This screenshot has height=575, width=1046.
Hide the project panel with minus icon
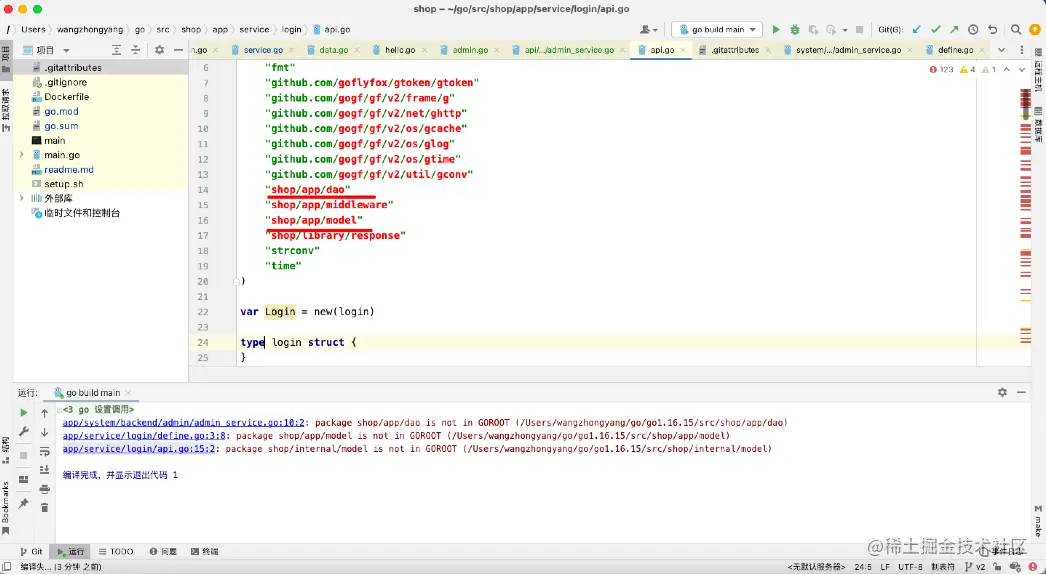pyautogui.click(x=178, y=50)
